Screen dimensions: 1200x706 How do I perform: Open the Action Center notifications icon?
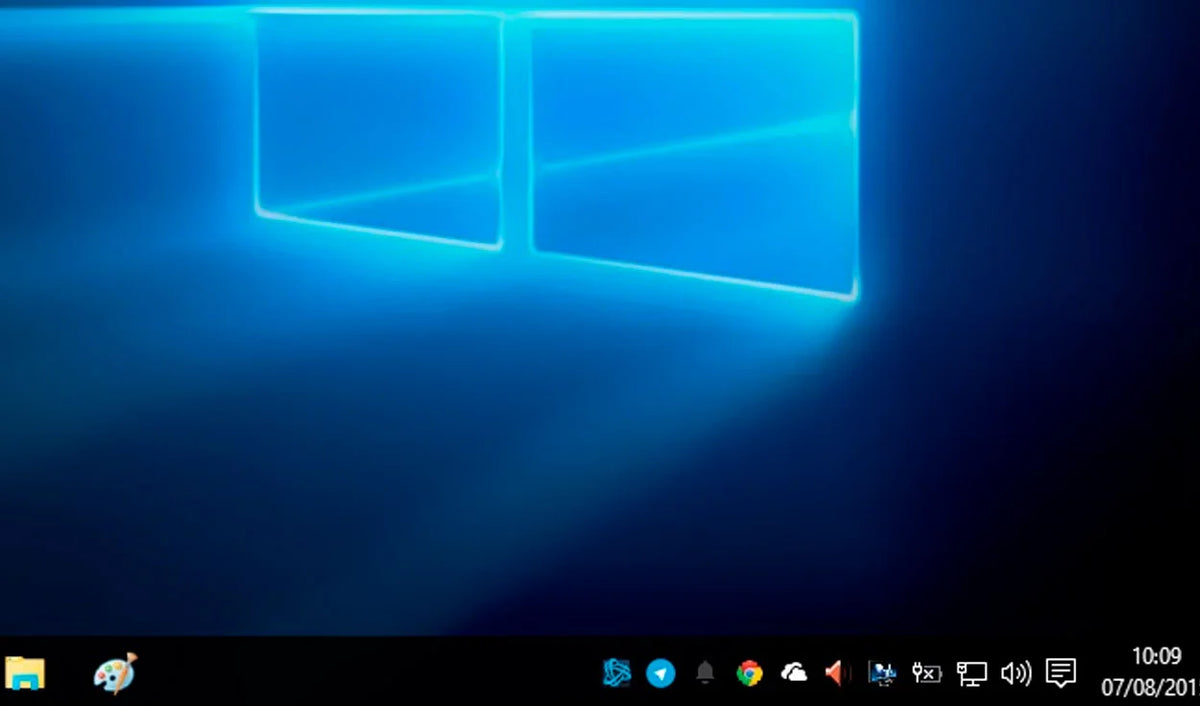click(1061, 673)
